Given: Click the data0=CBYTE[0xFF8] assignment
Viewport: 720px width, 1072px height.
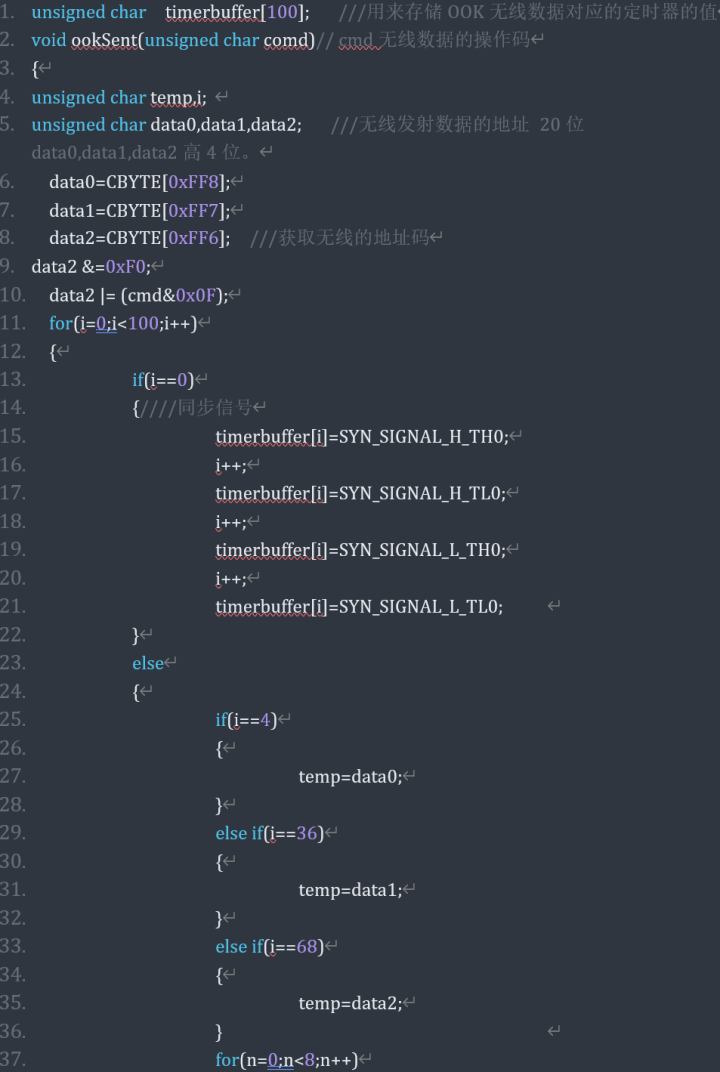Looking at the screenshot, I should point(139,182).
